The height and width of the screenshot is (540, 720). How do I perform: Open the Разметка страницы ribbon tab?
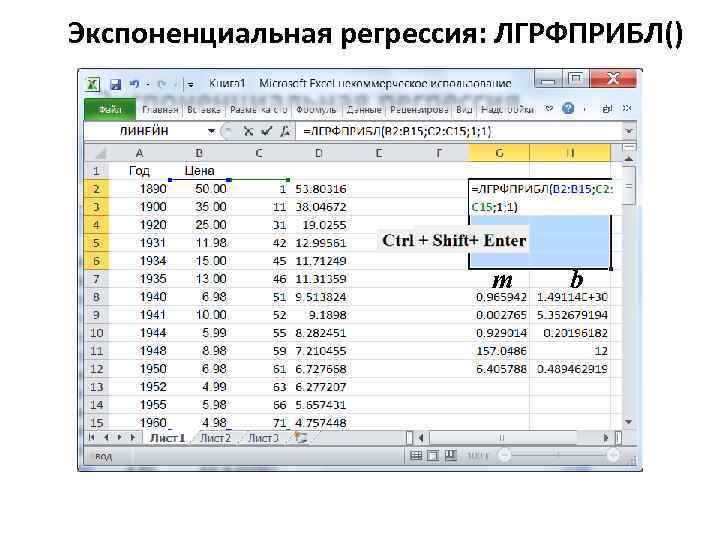click(x=259, y=110)
